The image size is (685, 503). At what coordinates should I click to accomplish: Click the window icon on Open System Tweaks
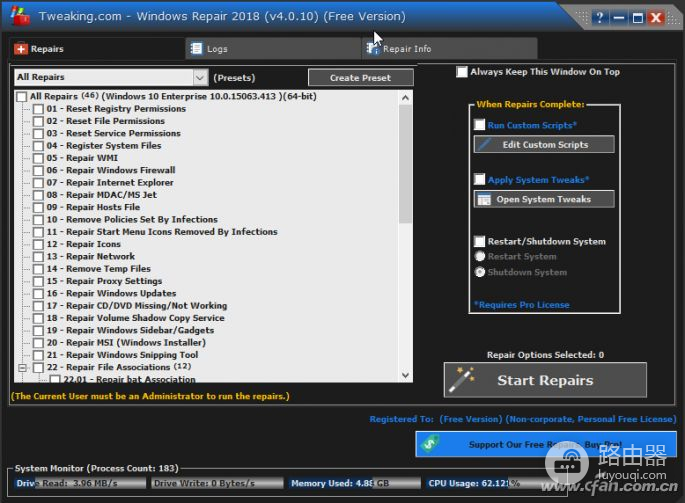485,199
